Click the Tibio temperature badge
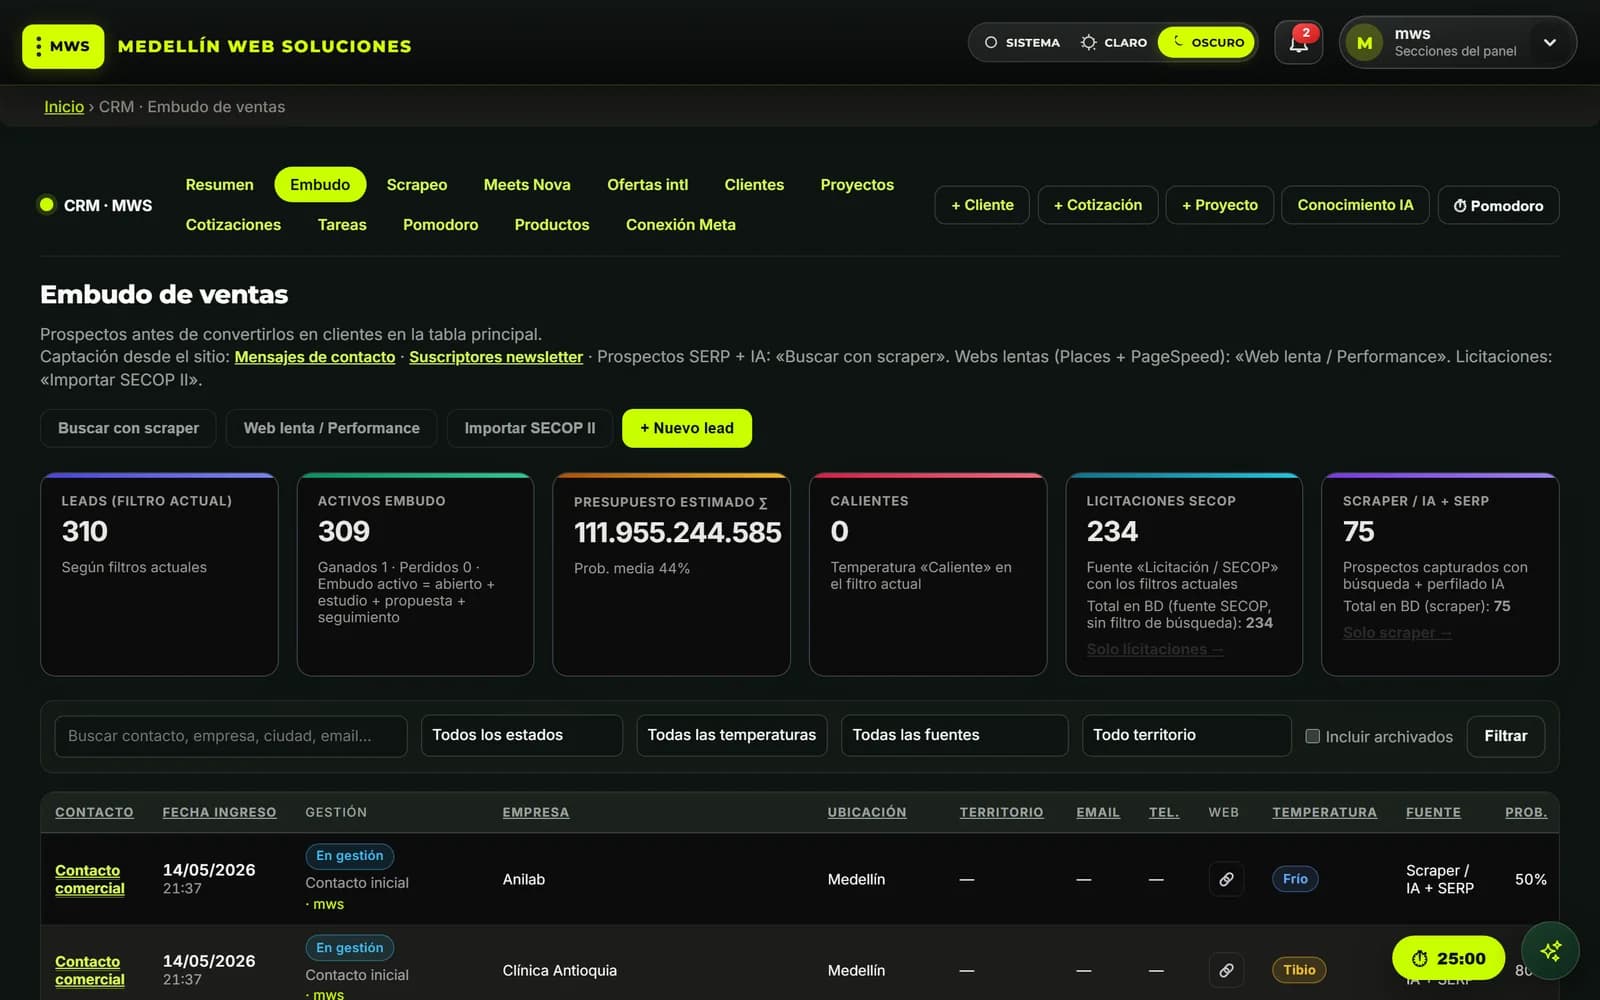This screenshot has height=1000, width=1600. tap(1299, 970)
